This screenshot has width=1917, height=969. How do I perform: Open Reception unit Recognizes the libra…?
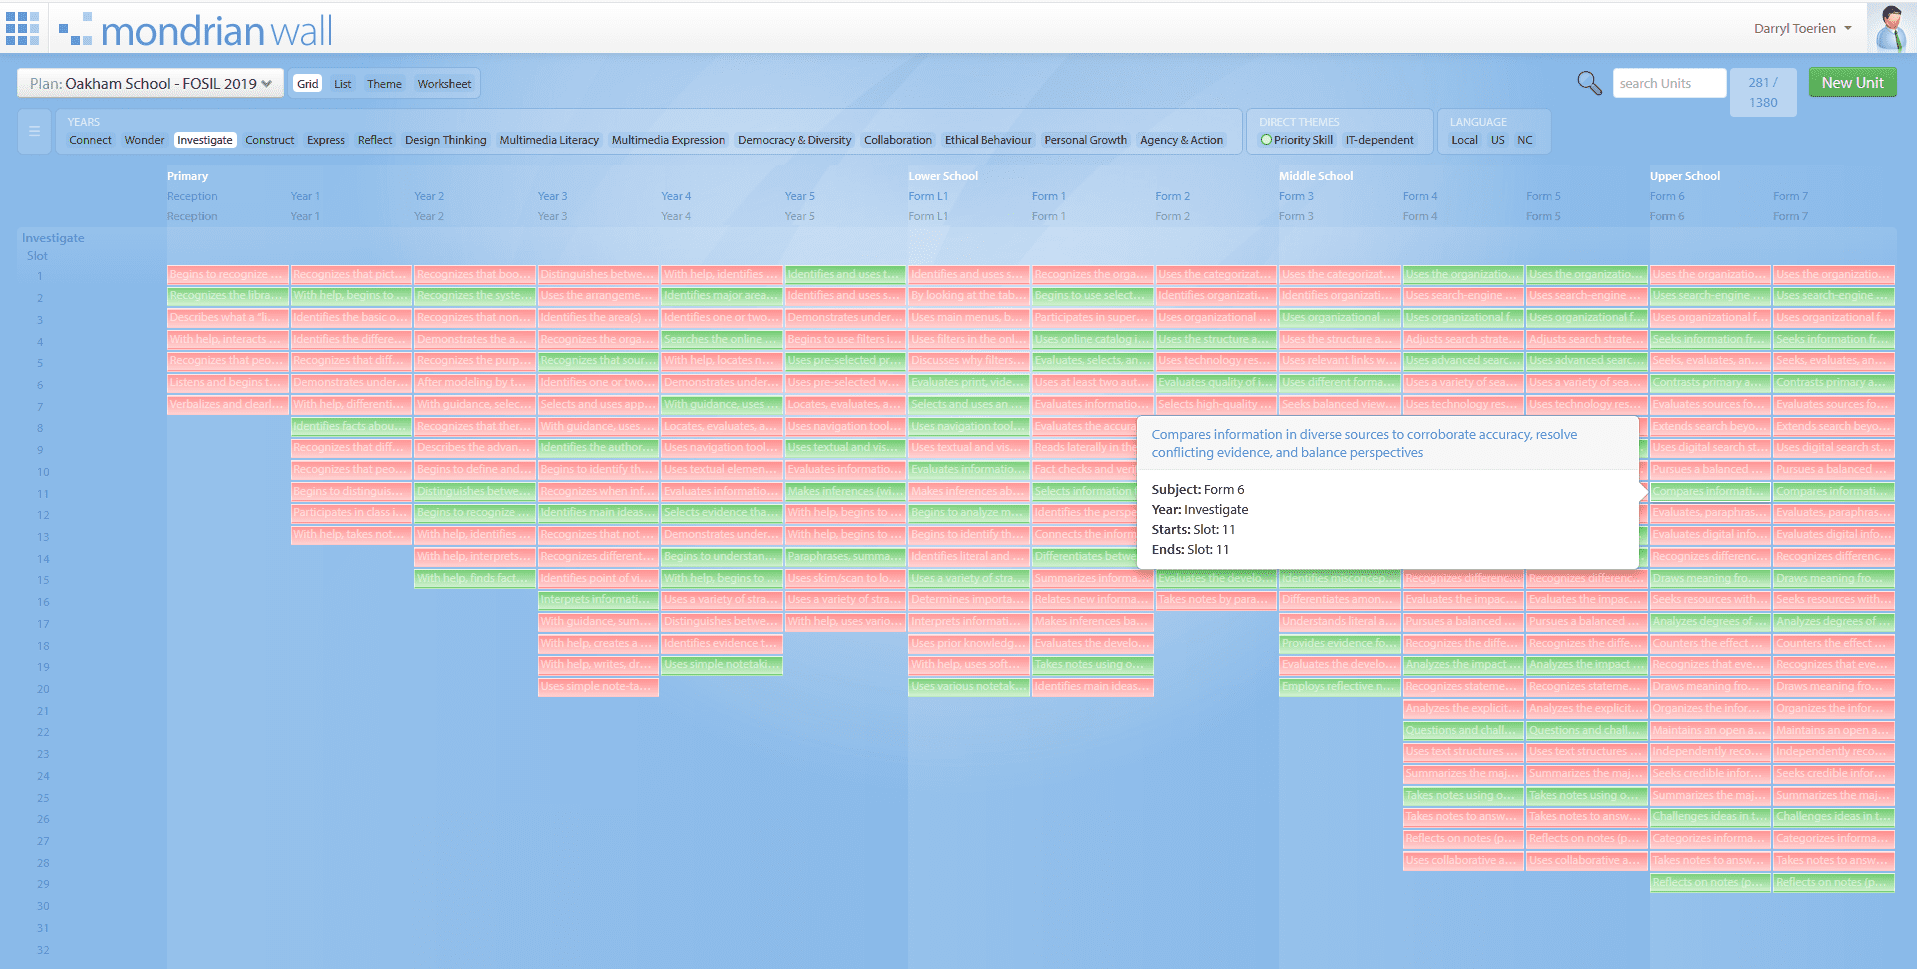(228, 296)
